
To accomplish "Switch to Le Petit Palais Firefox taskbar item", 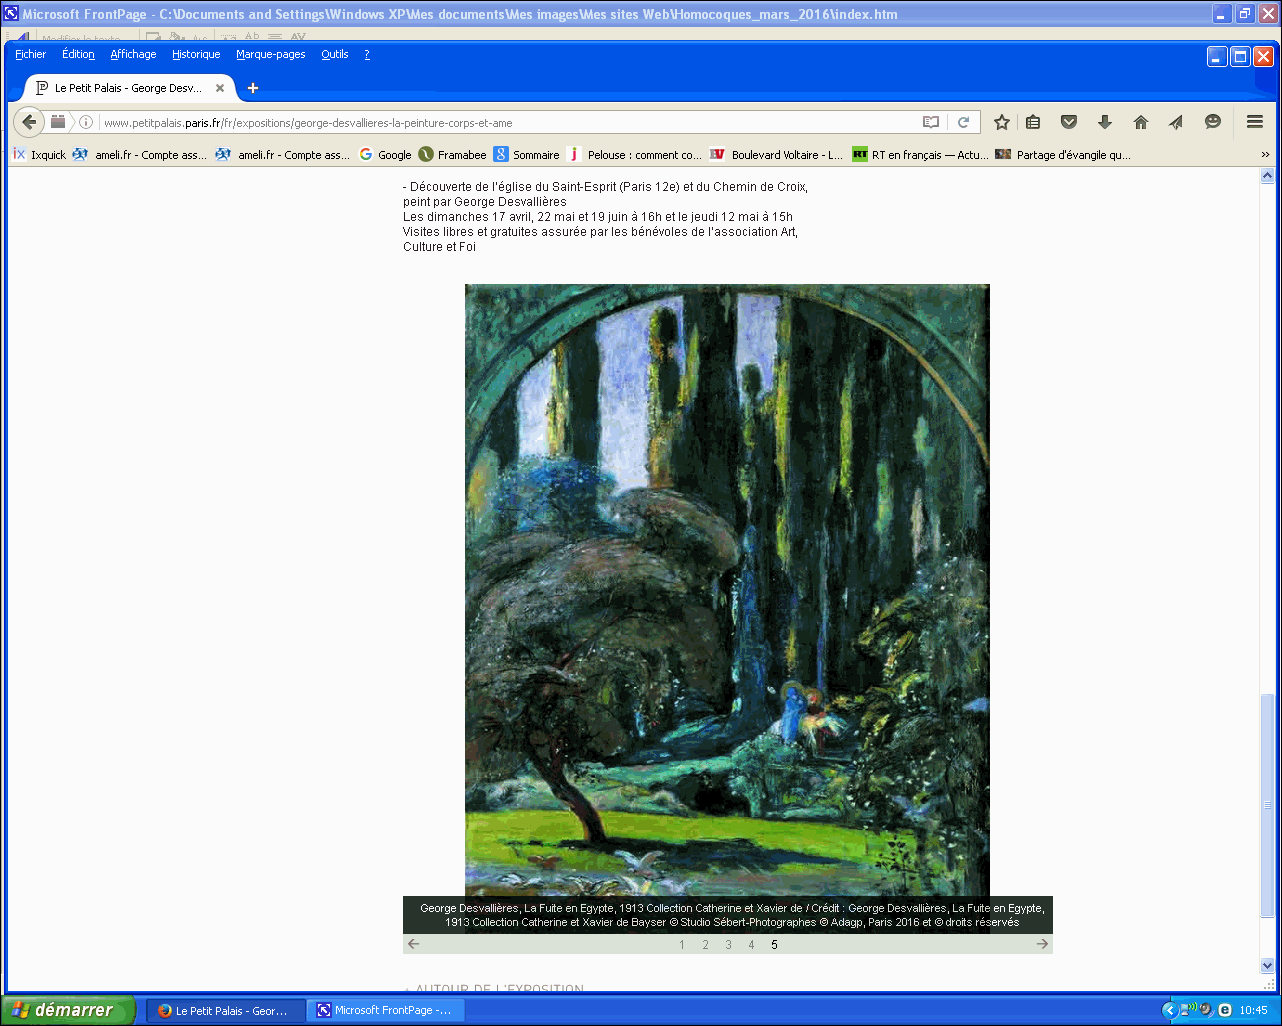I will (x=225, y=1010).
